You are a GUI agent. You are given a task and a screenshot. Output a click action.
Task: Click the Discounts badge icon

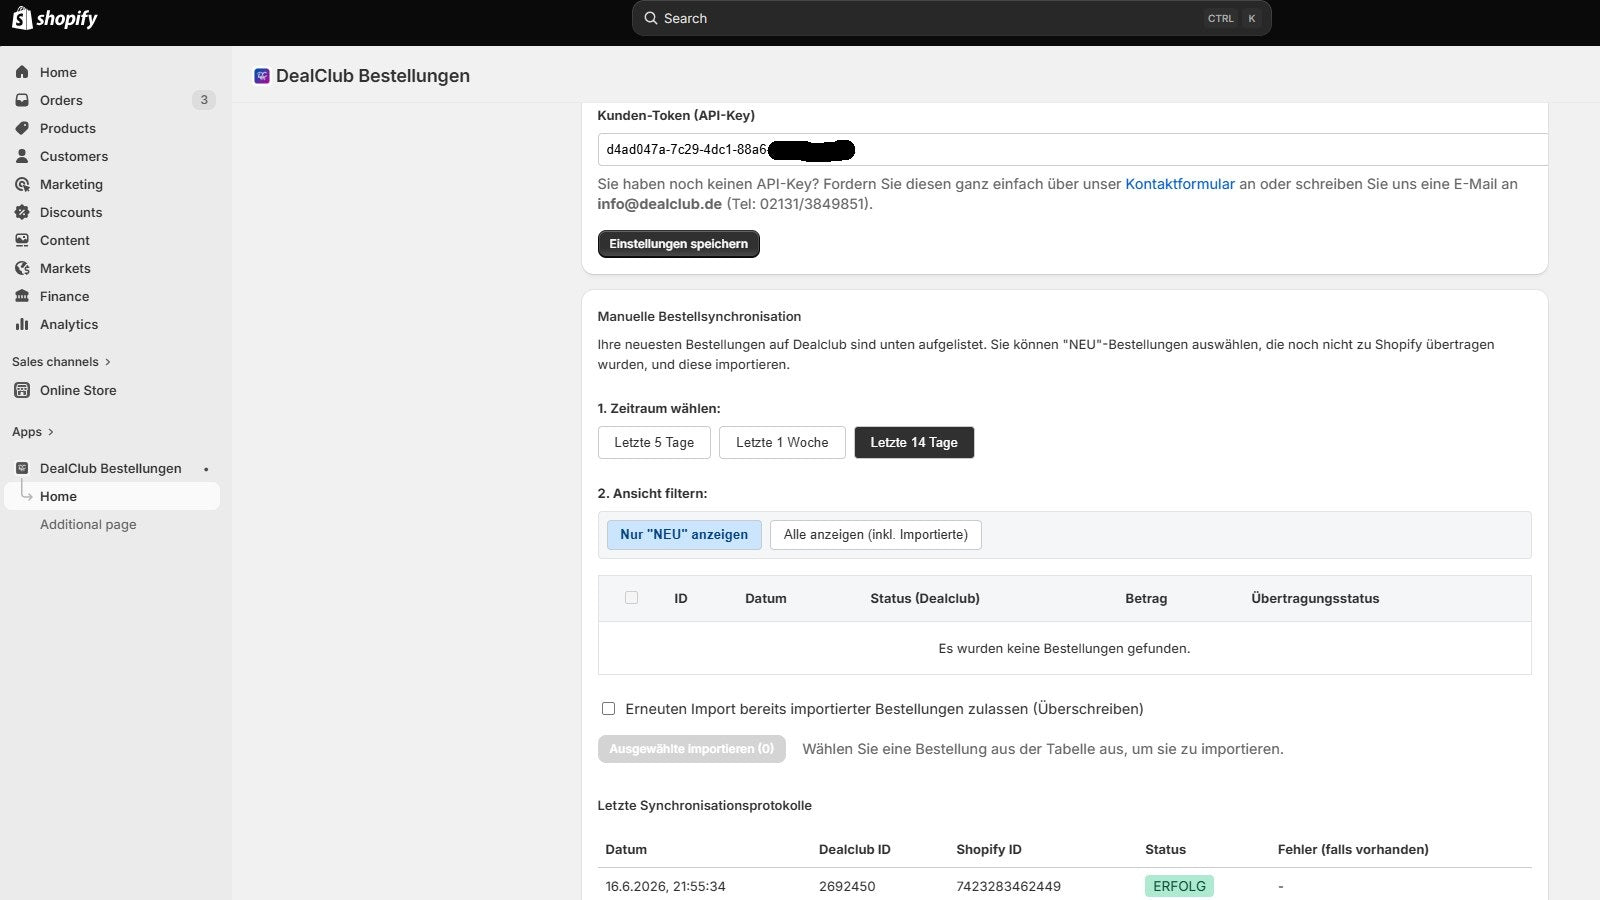click(x=22, y=212)
